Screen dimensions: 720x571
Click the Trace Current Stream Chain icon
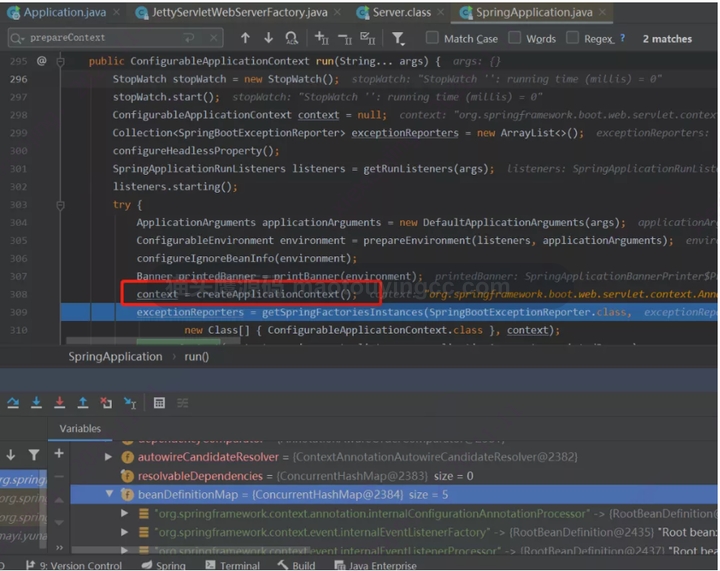[182, 403]
